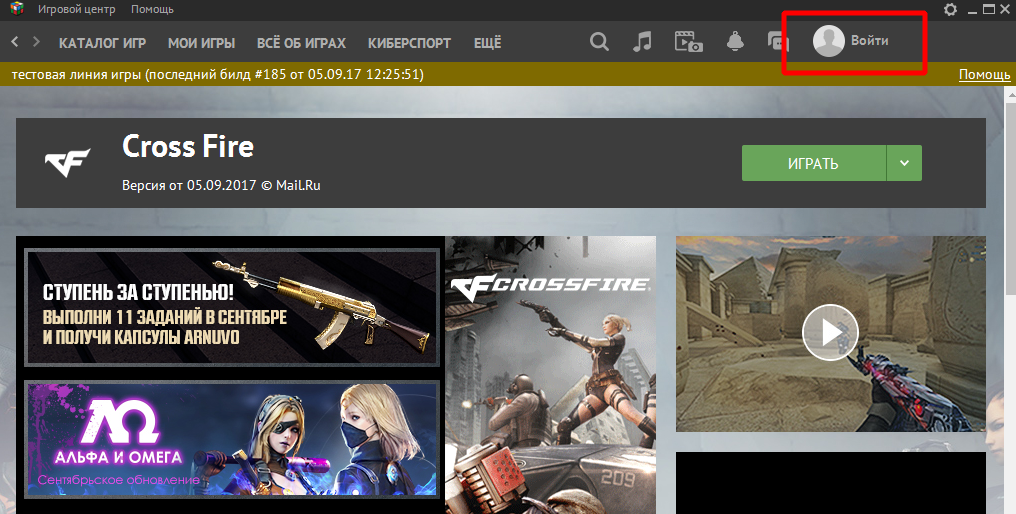This screenshot has height=514, width=1016.
Task: Click the Cross Fire game title
Action: coord(188,146)
